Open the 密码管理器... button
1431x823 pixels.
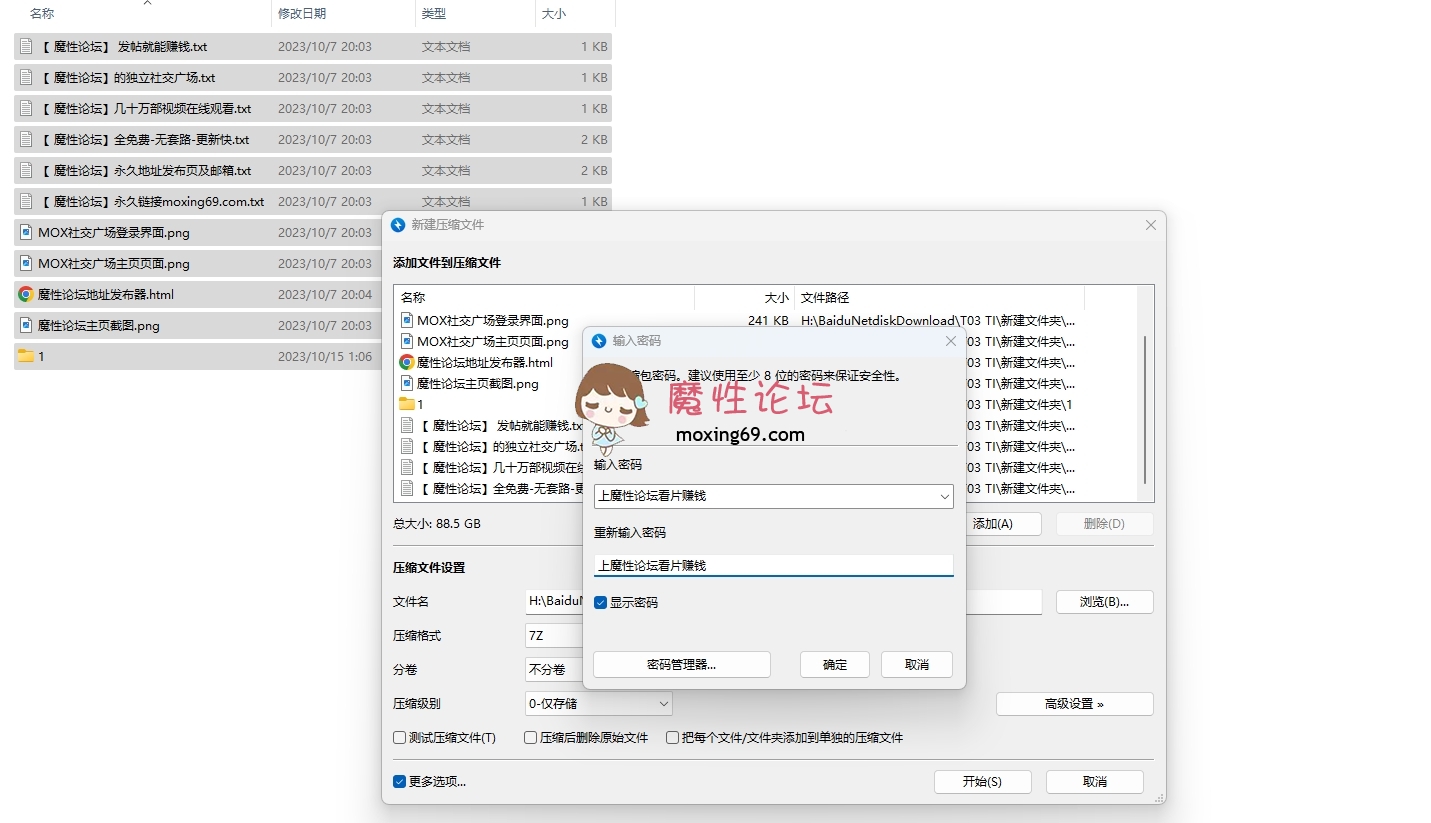(681, 665)
